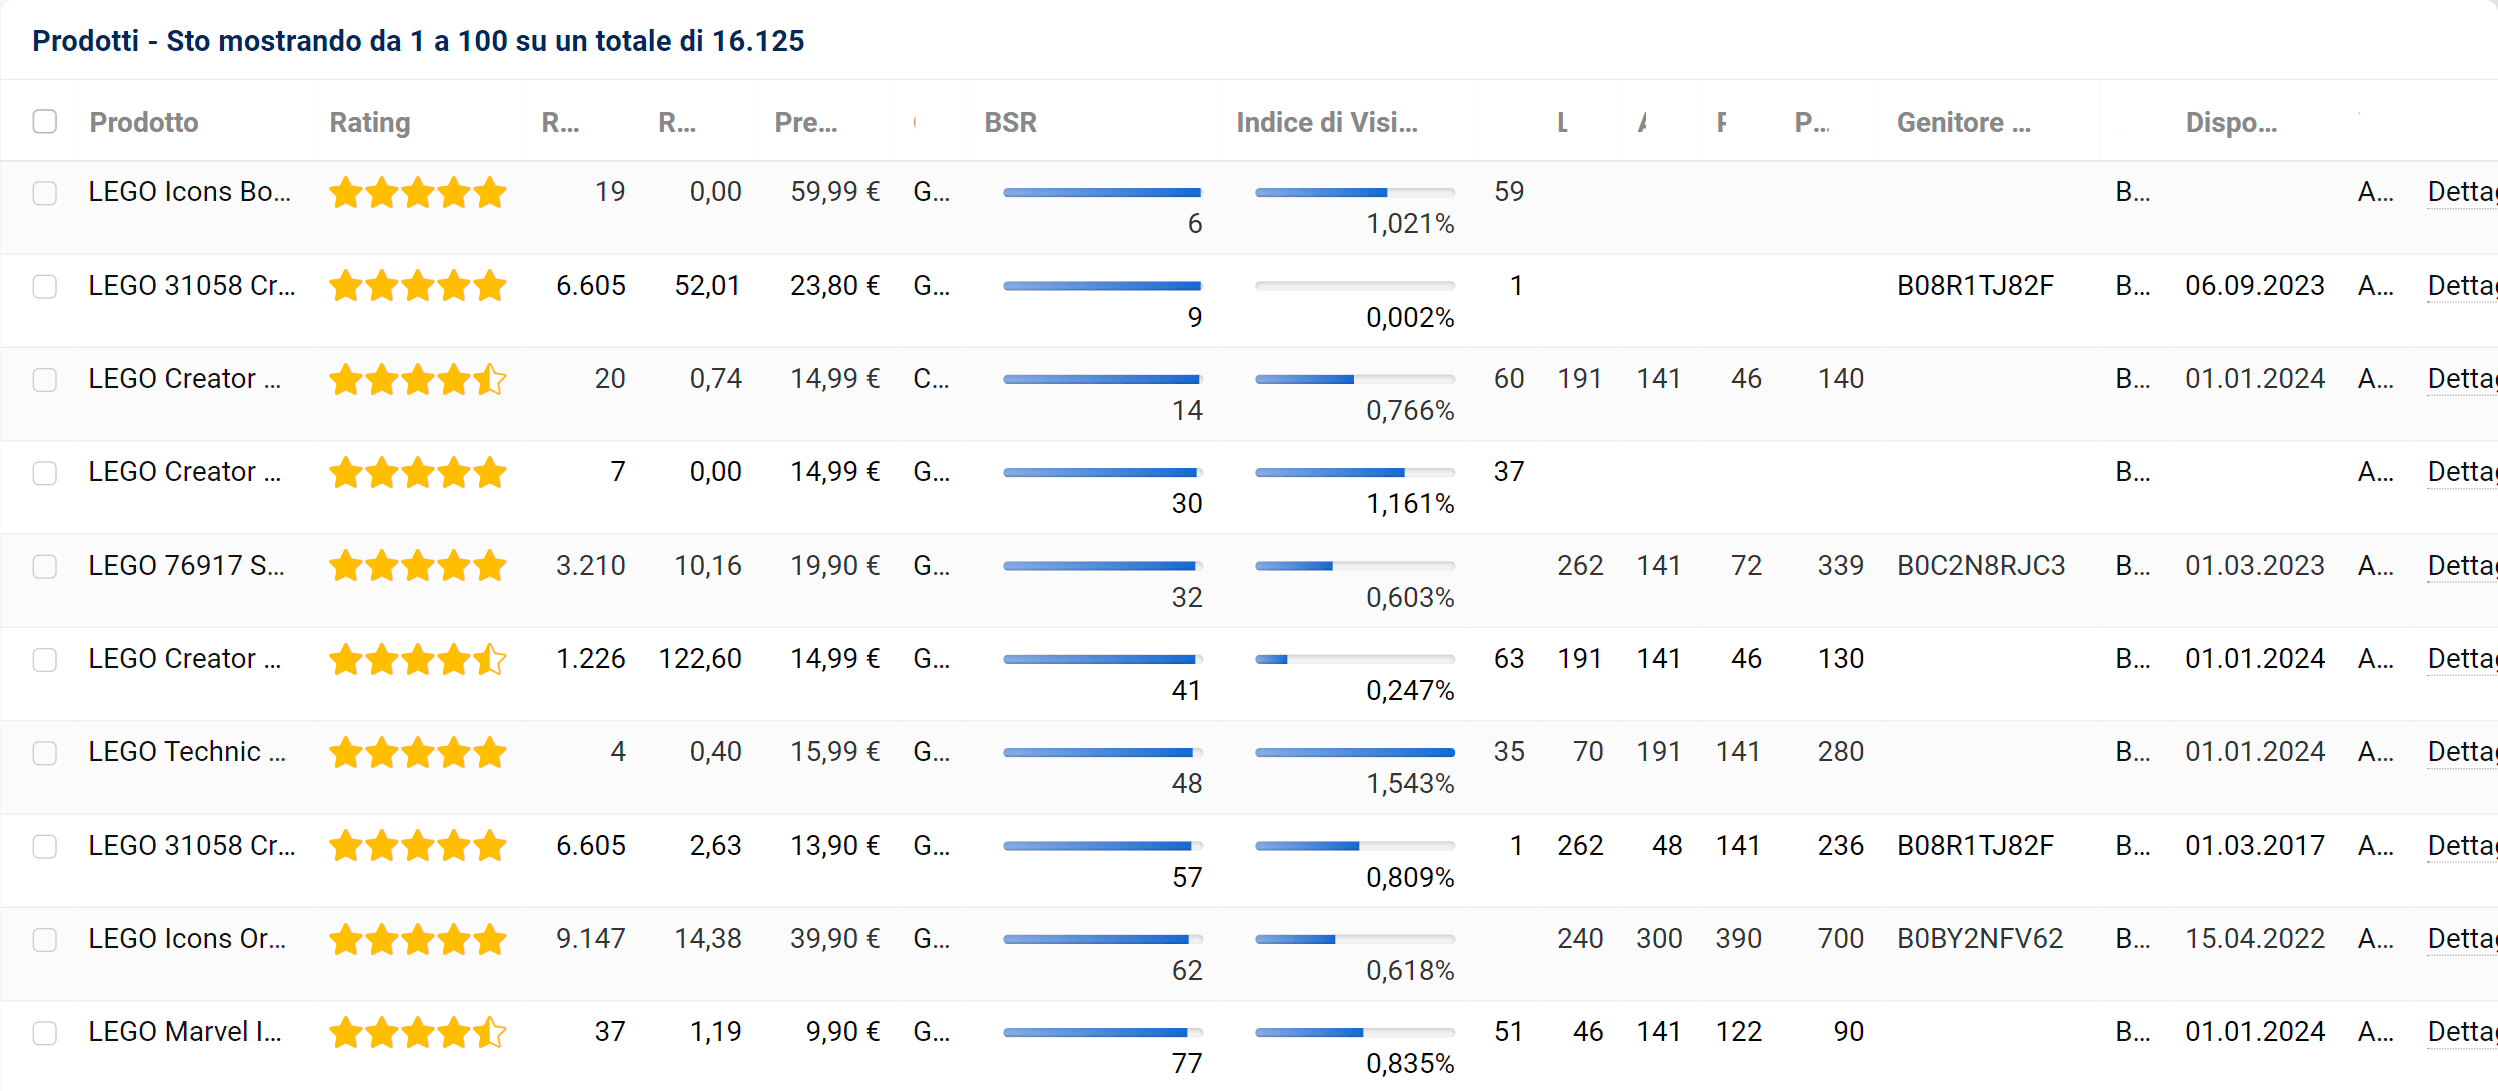
Task: Click star rating of LEGO Technic row
Action: [418, 752]
